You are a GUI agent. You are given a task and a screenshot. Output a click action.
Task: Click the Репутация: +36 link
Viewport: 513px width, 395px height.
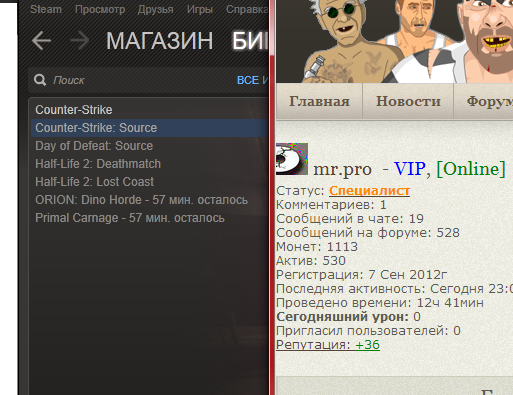pos(328,345)
